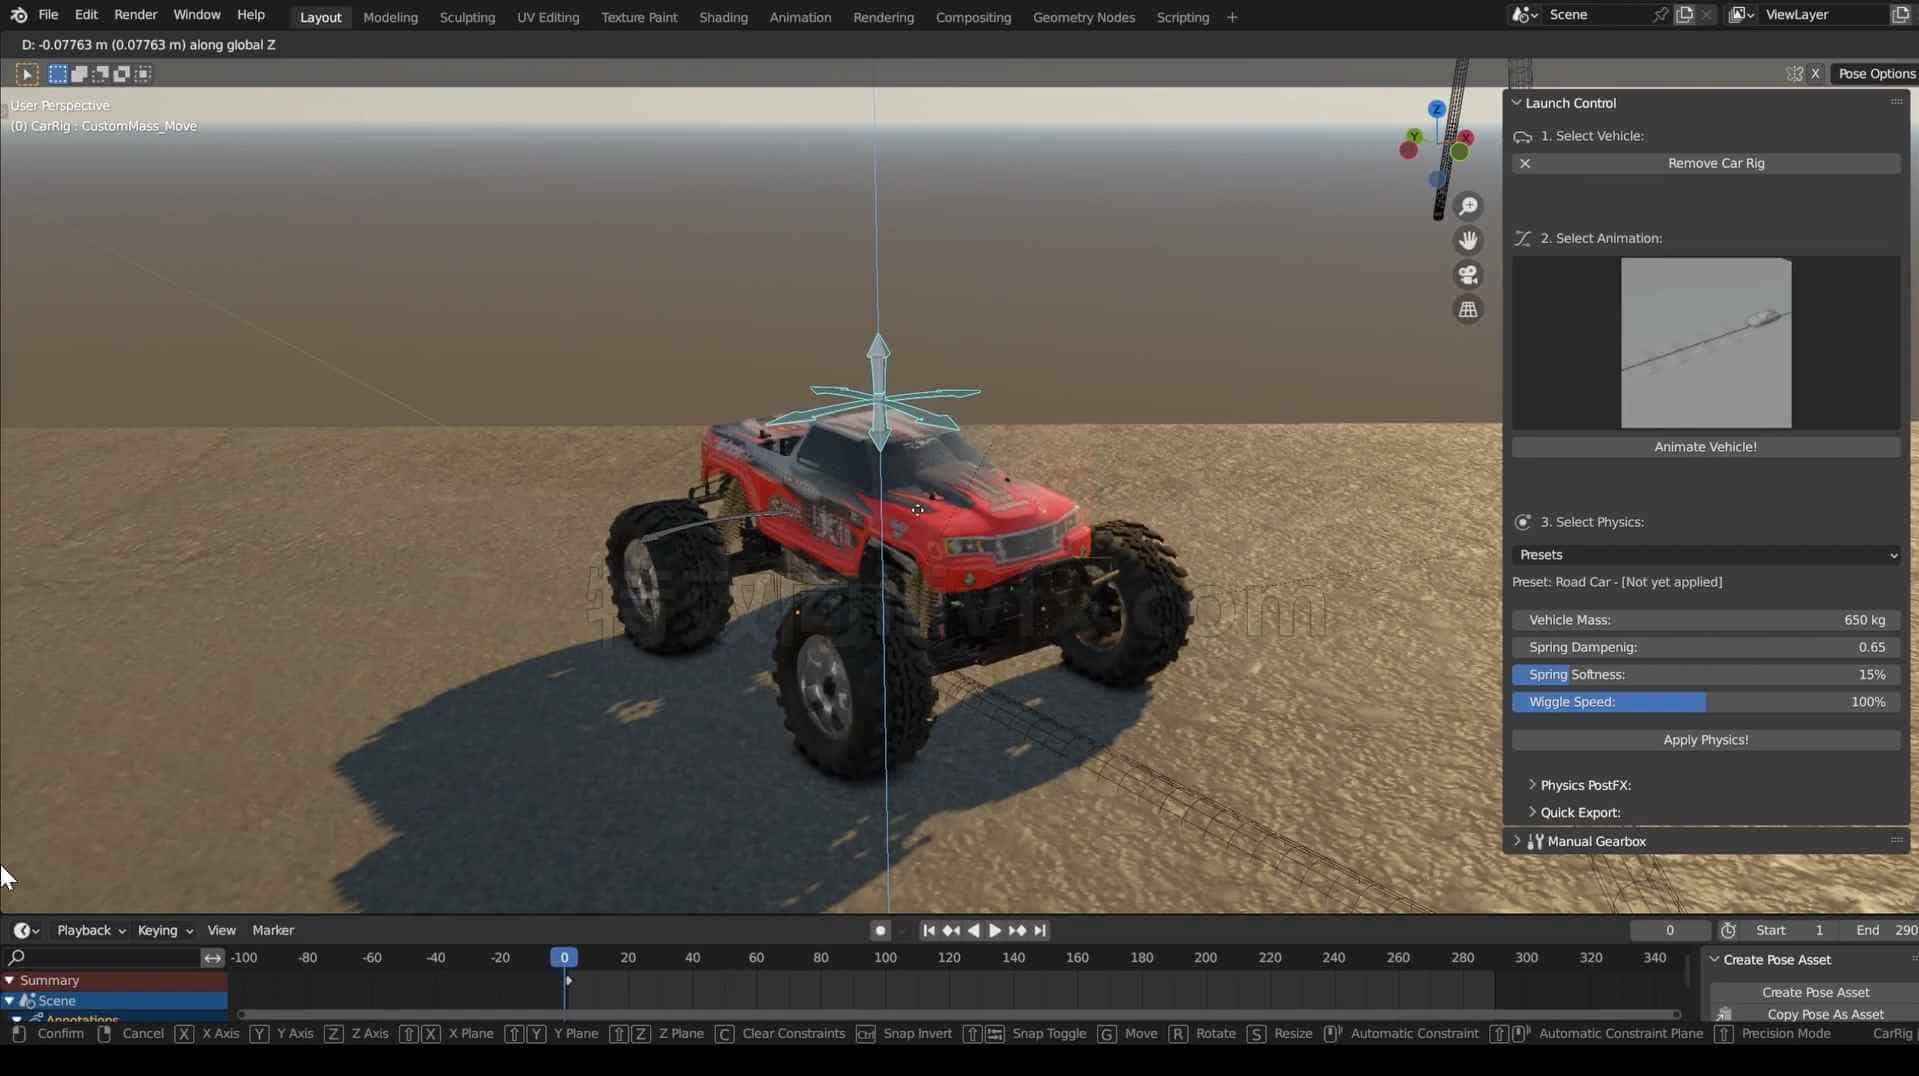The height and width of the screenshot is (1076, 1919).
Task: Toggle the camera view icon
Action: tap(1468, 275)
